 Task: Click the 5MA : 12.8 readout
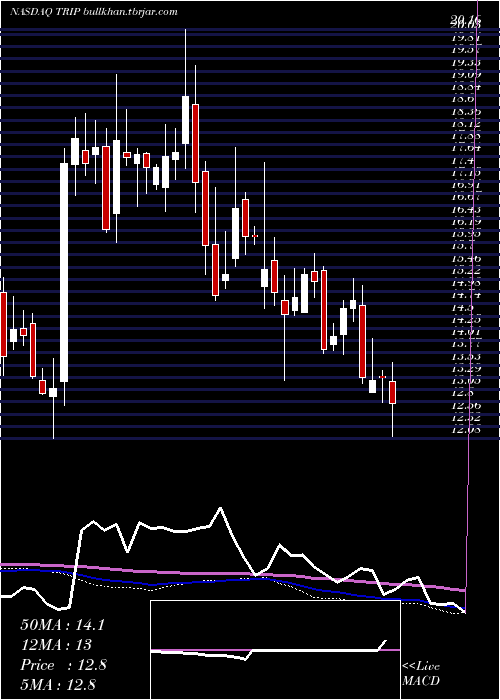pos(58,684)
